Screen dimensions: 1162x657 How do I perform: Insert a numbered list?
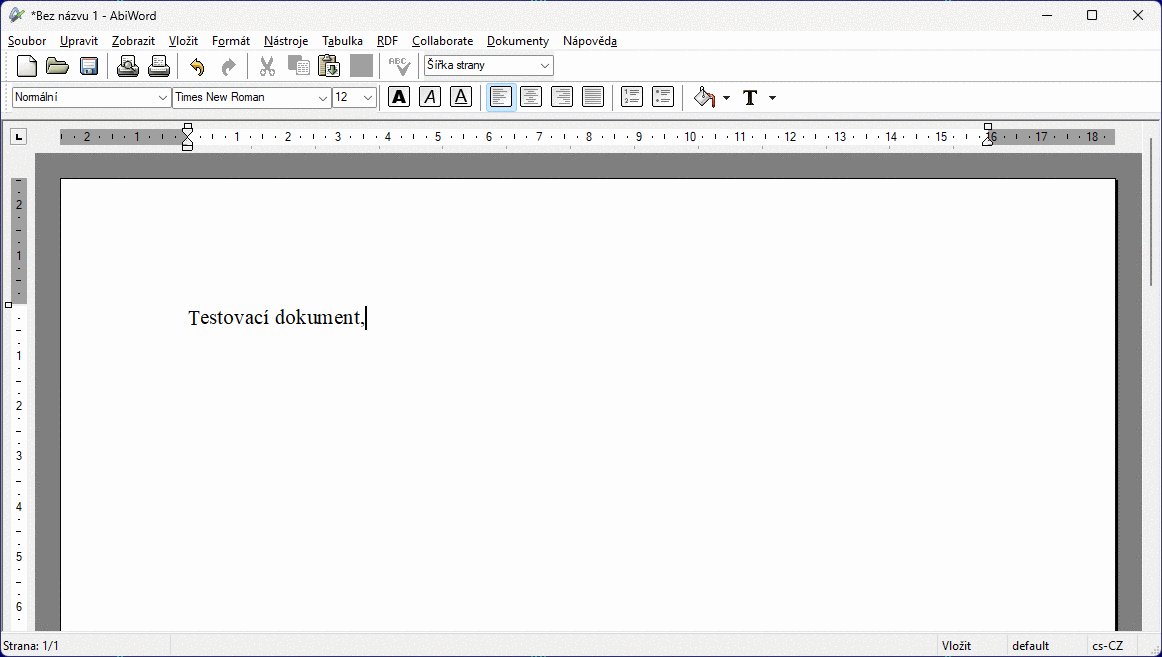(x=631, y=97)
